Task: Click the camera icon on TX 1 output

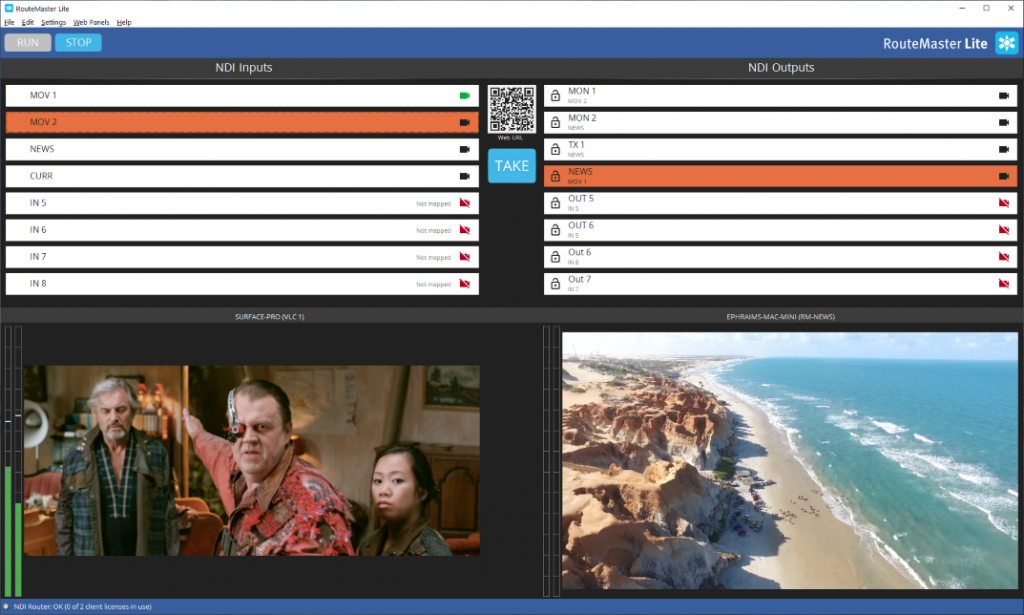Action: click(x=1004, y=150)
